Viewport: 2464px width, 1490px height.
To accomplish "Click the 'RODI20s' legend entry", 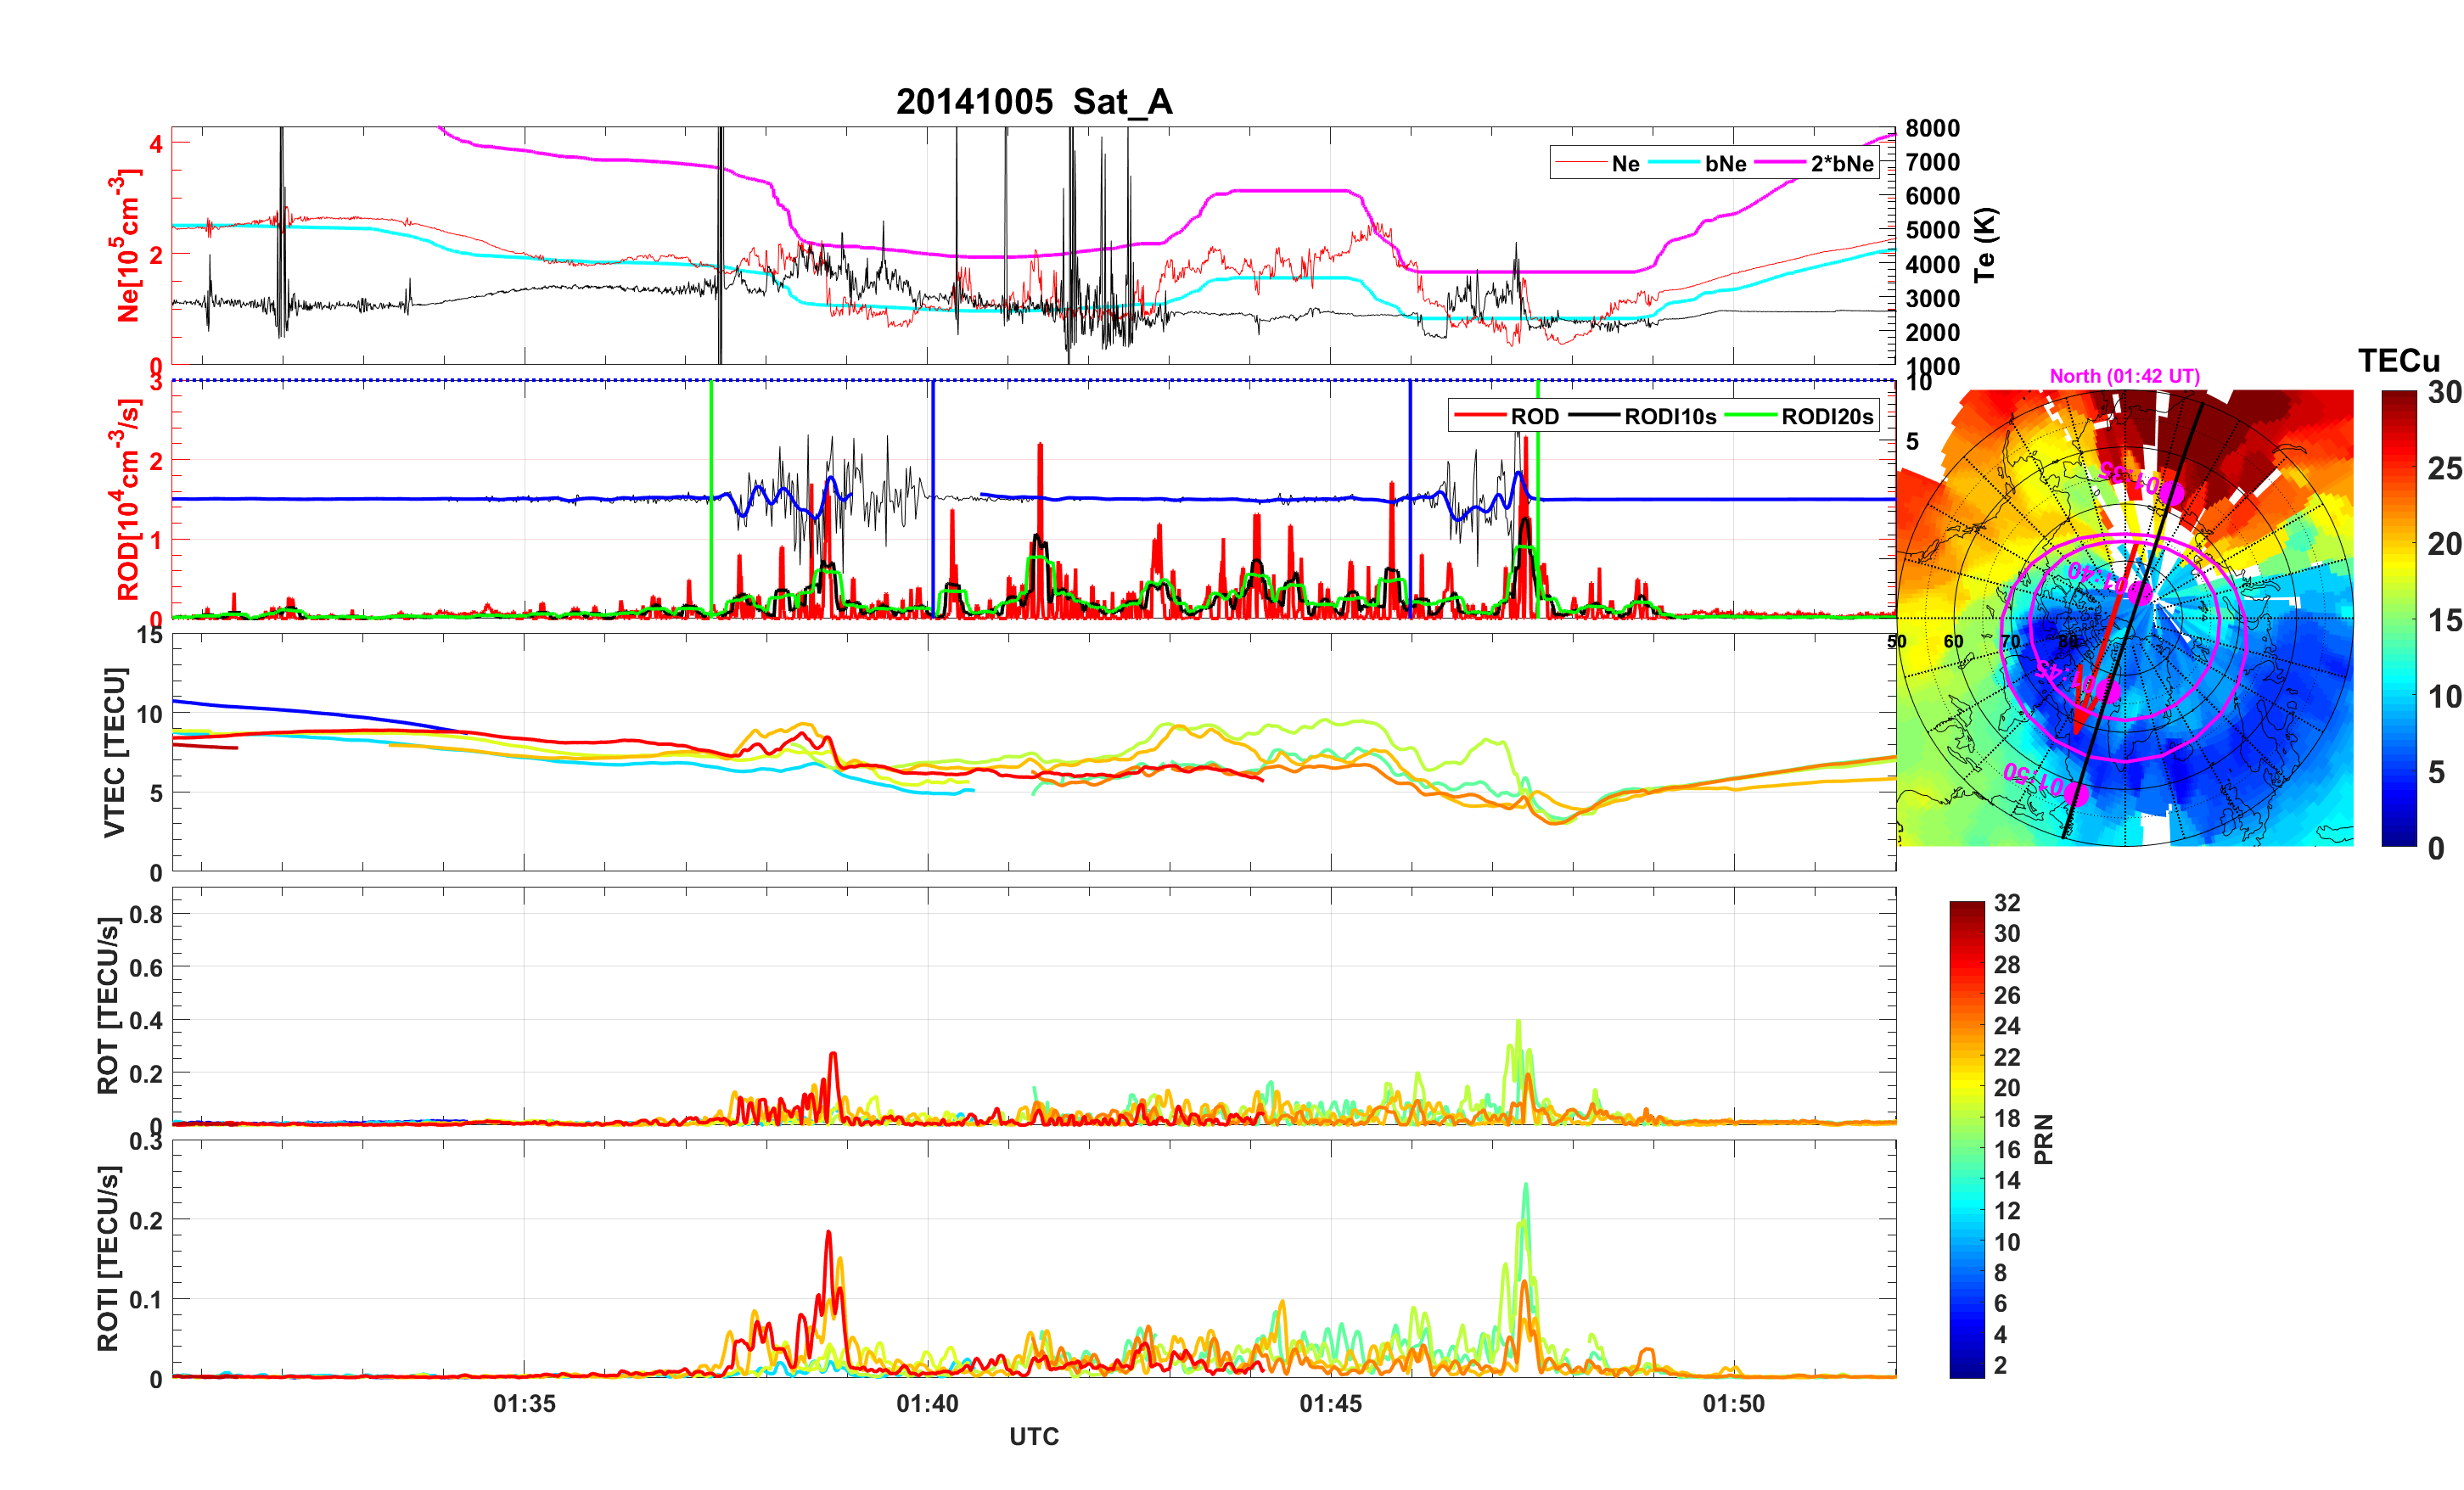I will [x=1800, y=416].
